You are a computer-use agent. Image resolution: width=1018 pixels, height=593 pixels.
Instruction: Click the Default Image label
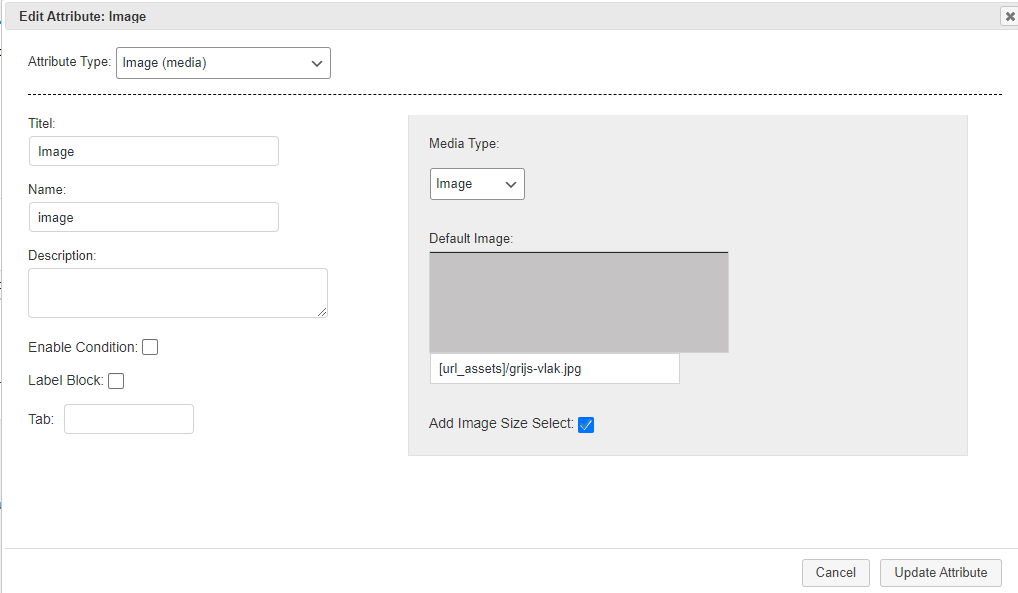(x=471, y=239)
